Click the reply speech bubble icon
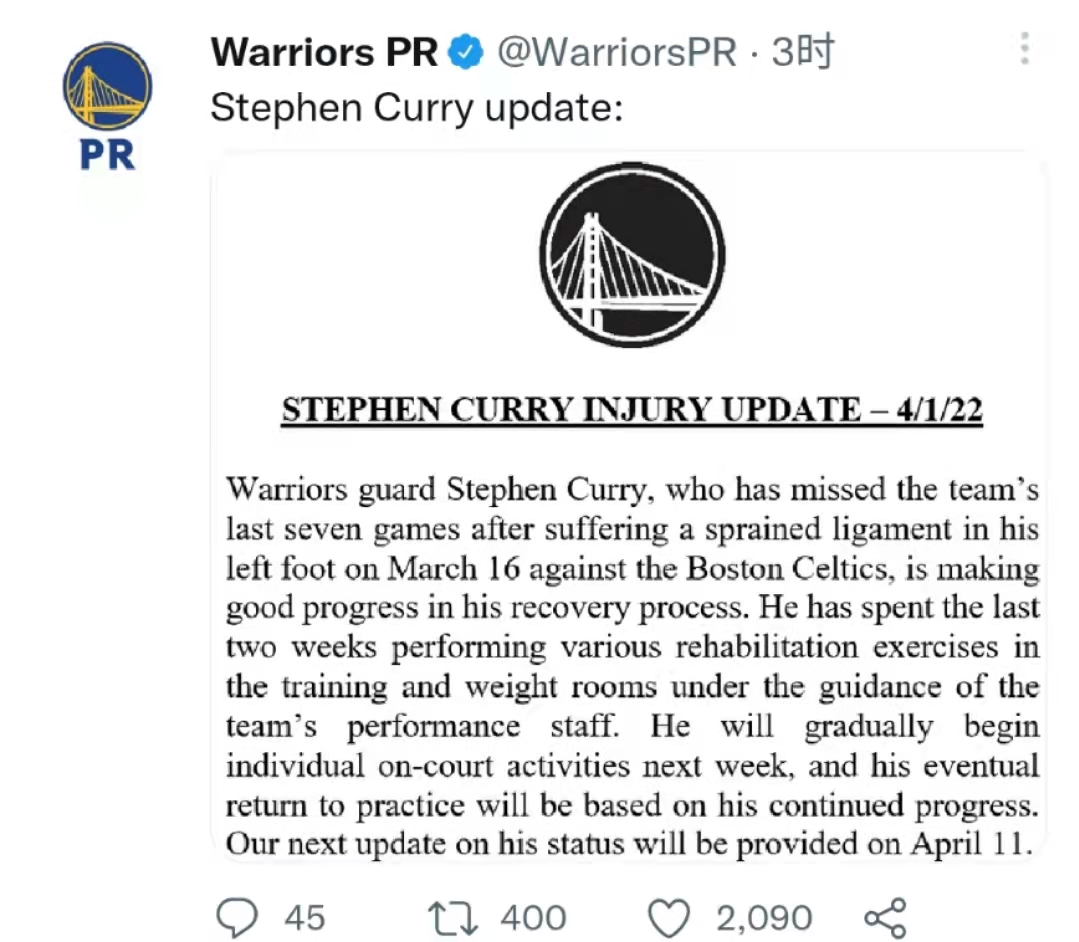 tap(237, 917)
